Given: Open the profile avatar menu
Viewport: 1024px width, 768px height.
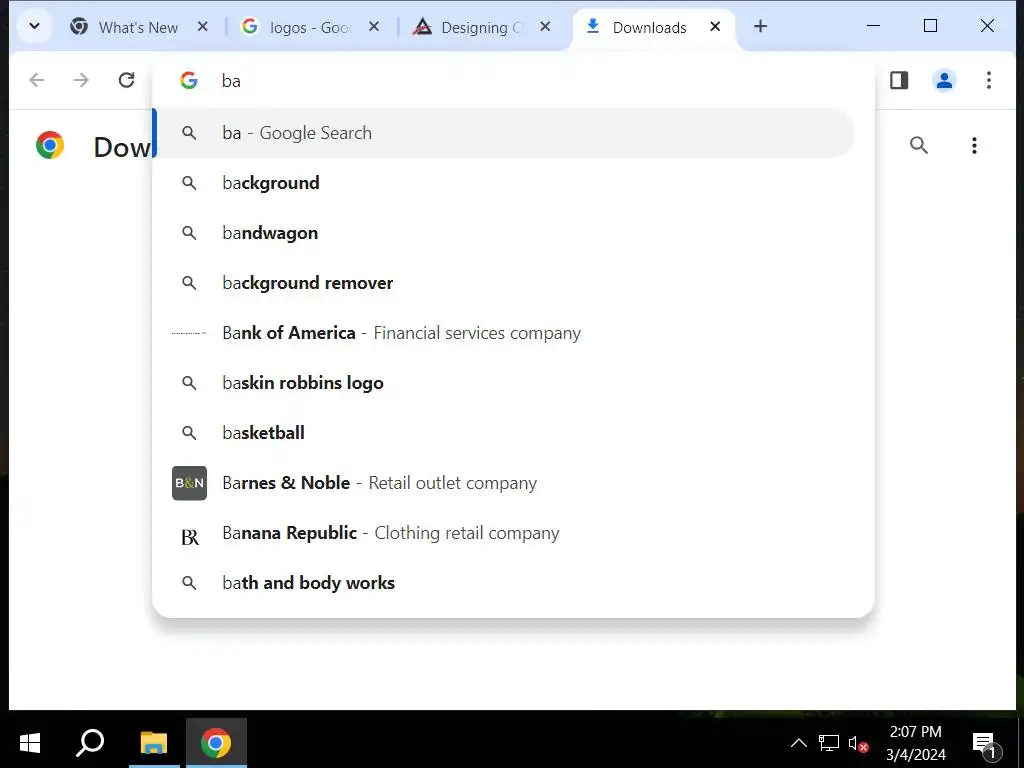Looking at the screenshot, I should click(x=944, y=80).
